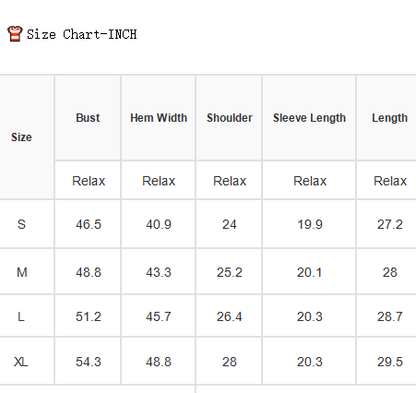416x393 pixels.
Task: Click the 29.5 length value for XL
Action: pyautogui.click(x=390, y=362)
